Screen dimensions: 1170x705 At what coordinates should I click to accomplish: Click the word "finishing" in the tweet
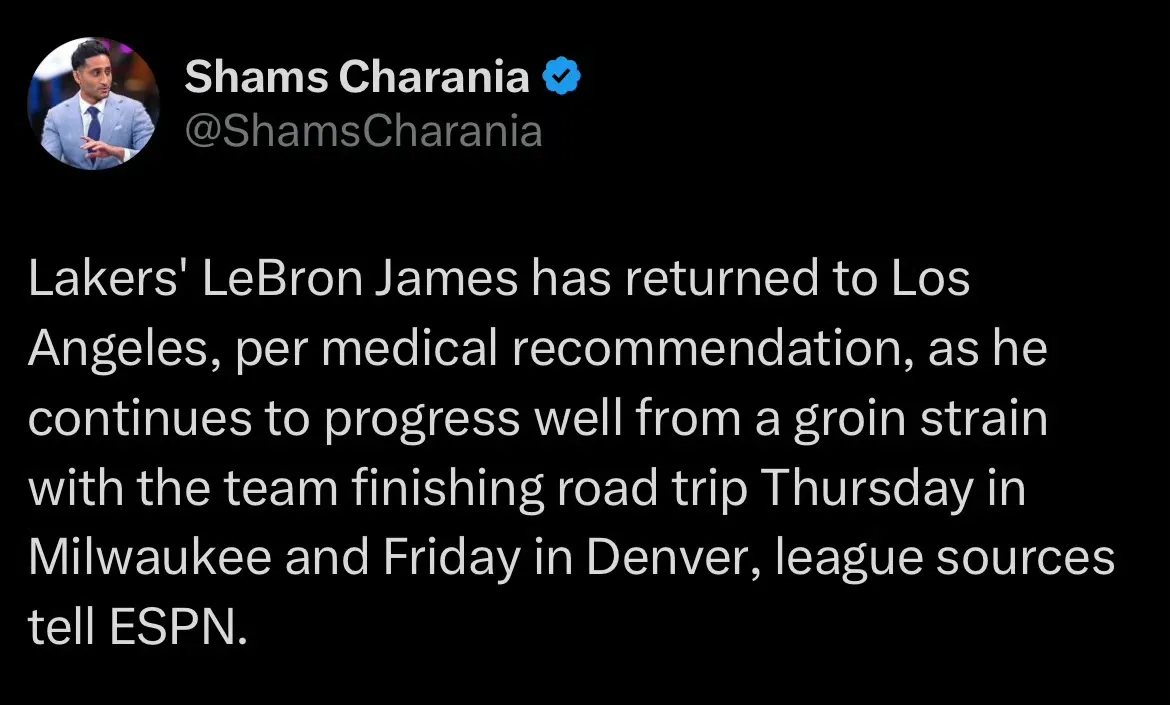pyautogui.click(x=448, y=490)
